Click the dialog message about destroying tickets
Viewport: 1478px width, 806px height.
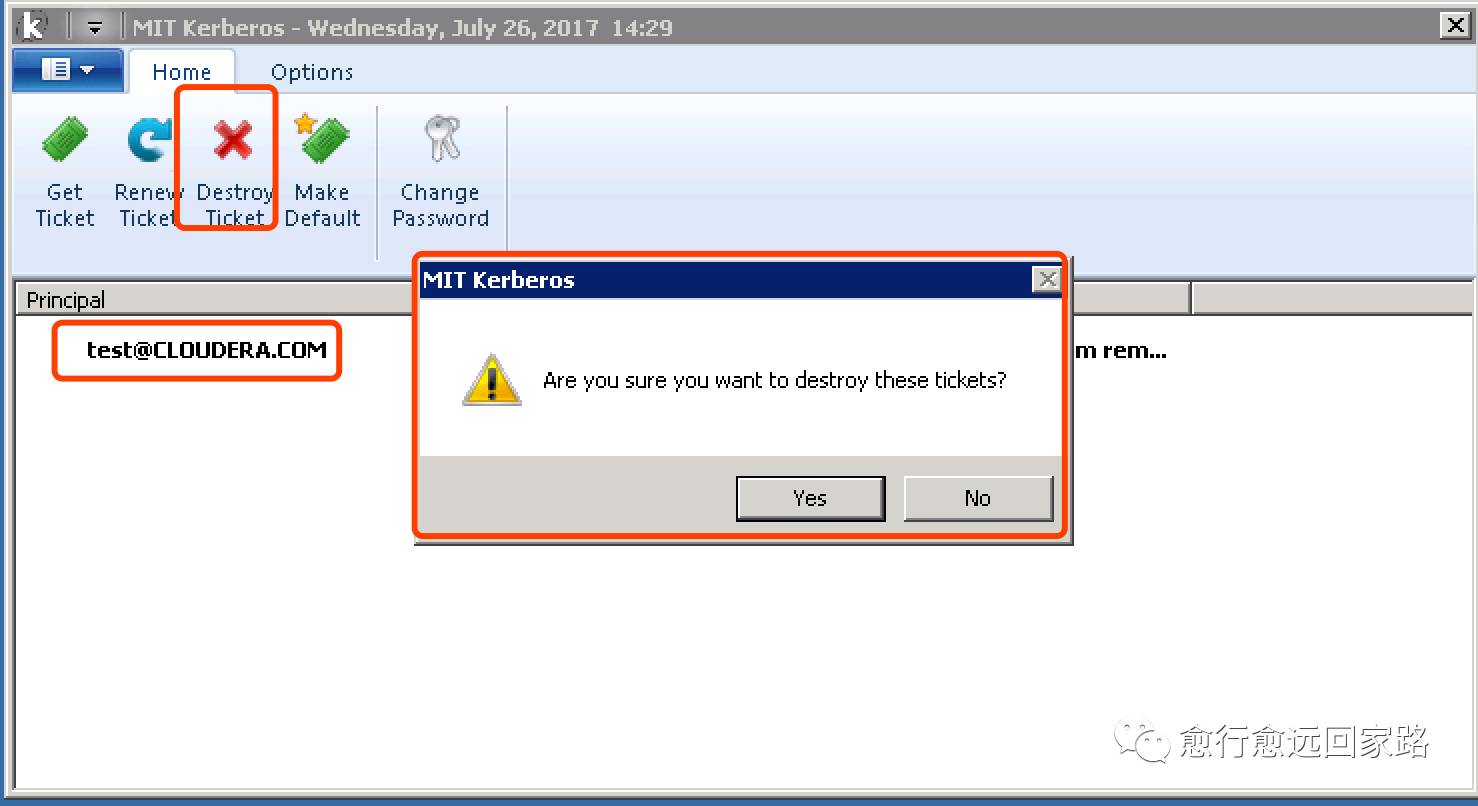pos(774,380)
